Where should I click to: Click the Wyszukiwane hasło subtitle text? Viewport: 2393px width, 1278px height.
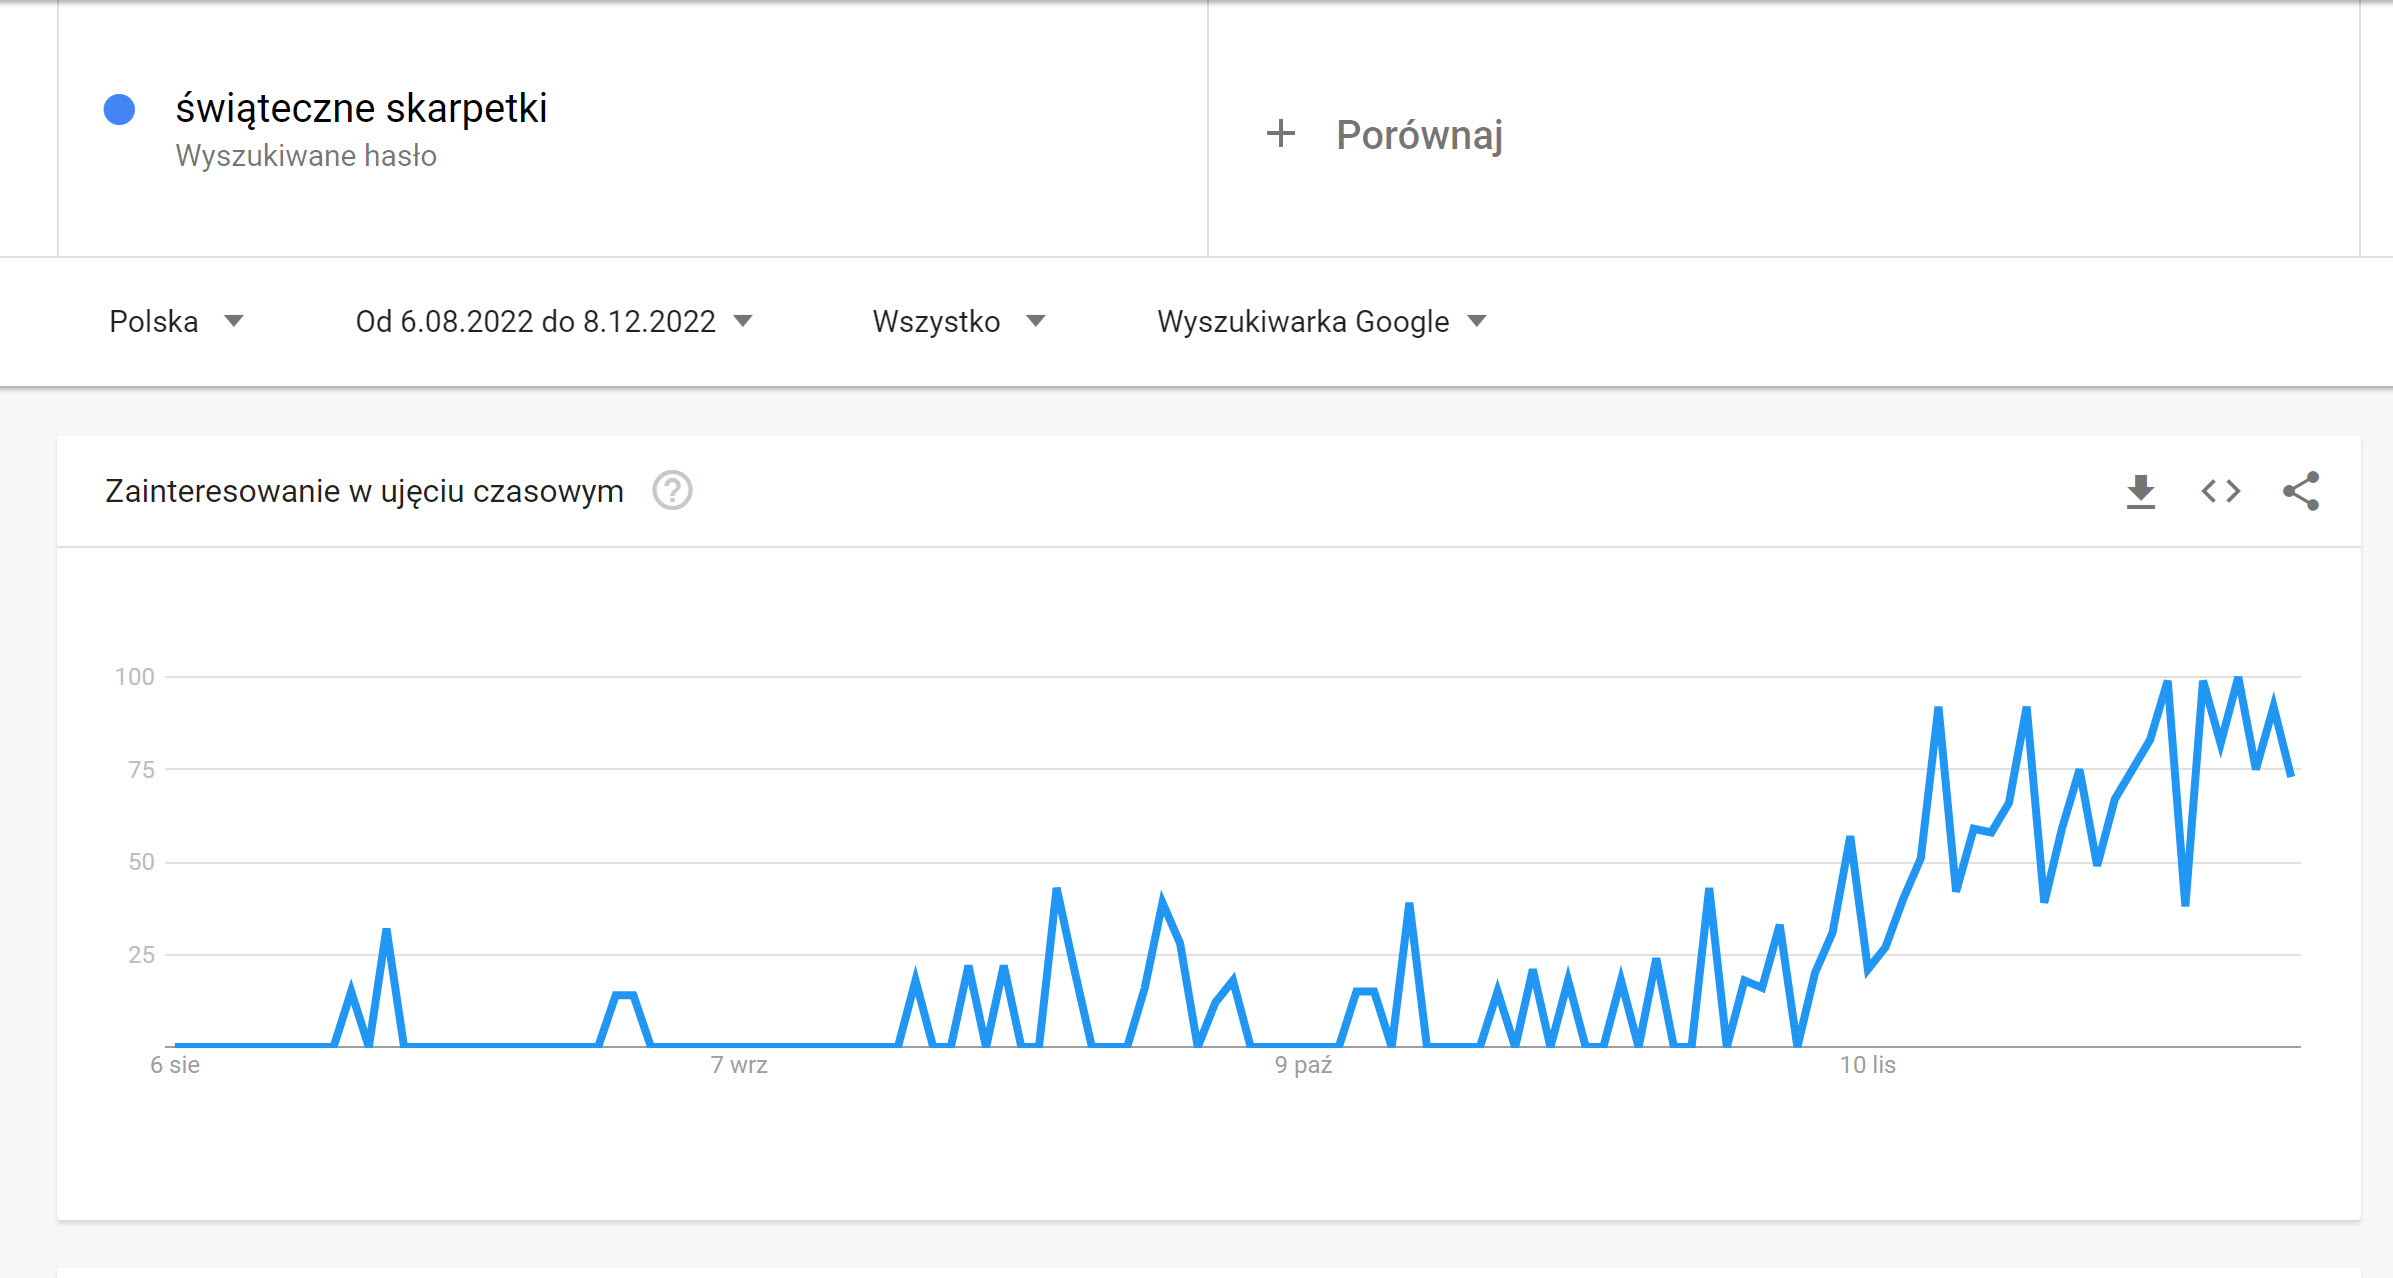click(x=306, y=156)
